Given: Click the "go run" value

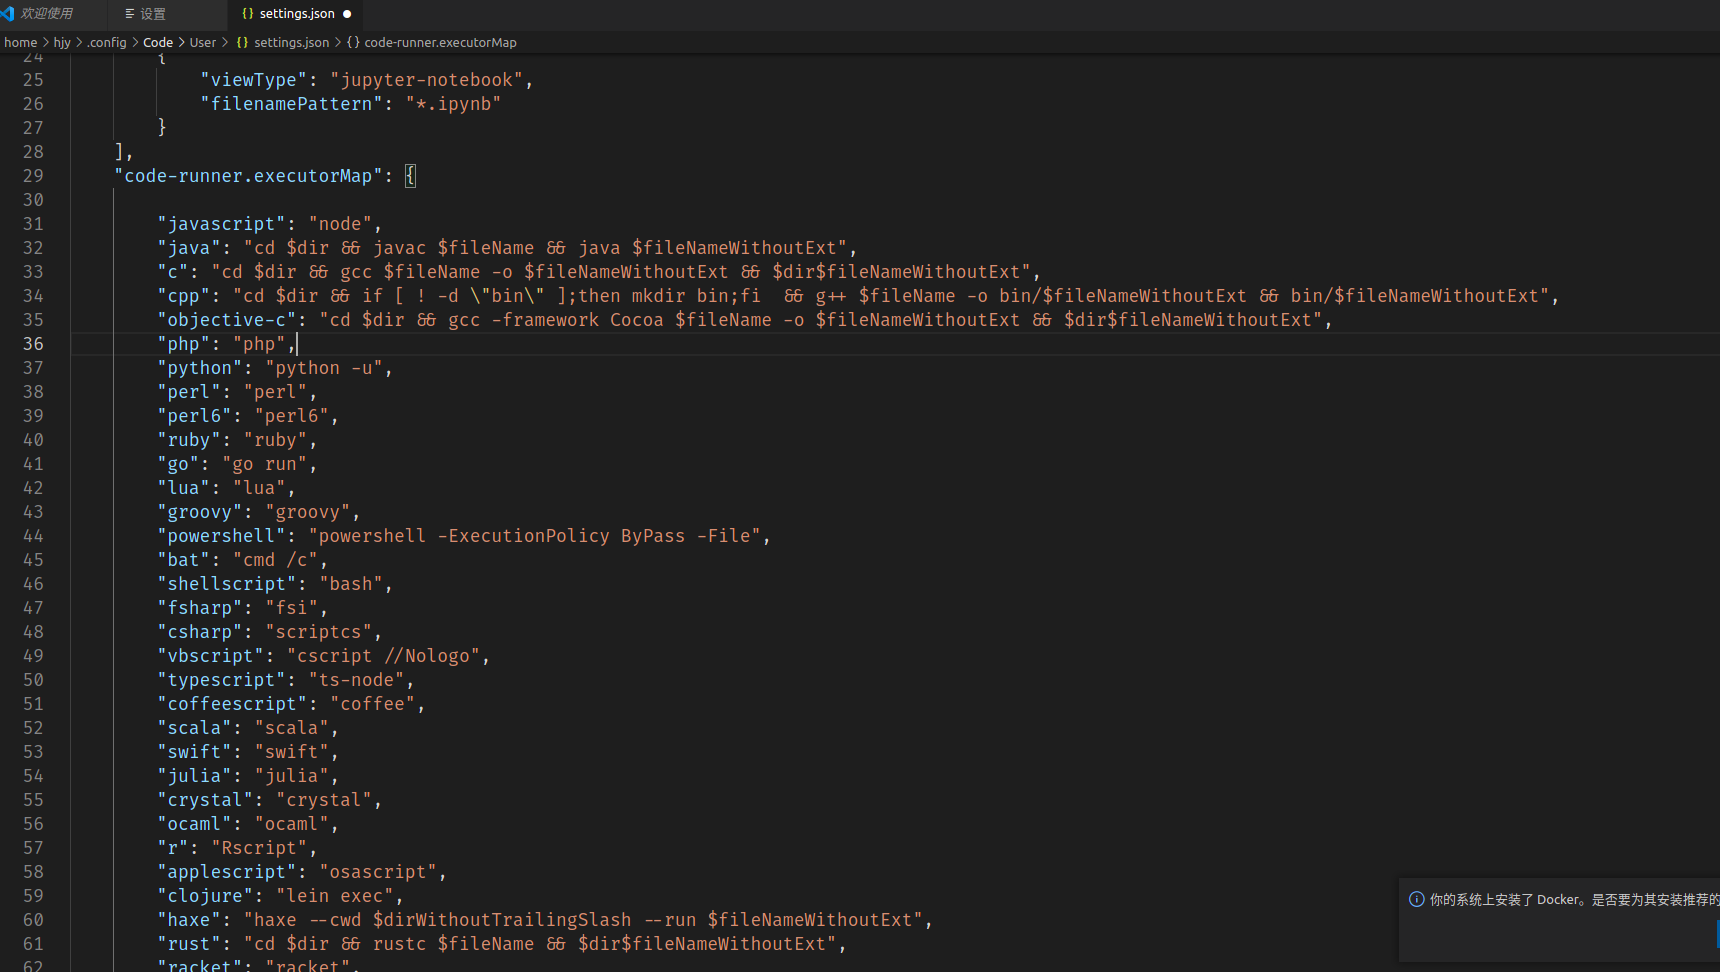Looking at the screenshot, I should [265, 464].
